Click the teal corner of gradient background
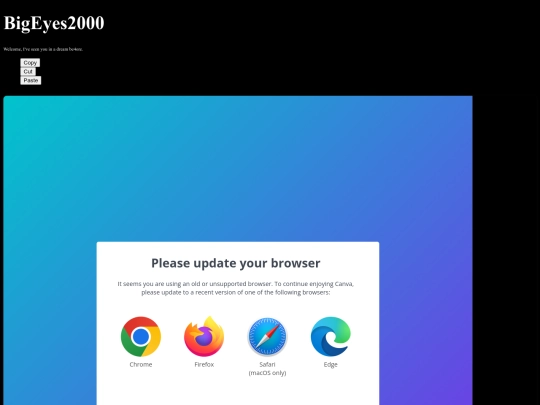This screenshot has height=405, width=540. click(x=21, y=110)
